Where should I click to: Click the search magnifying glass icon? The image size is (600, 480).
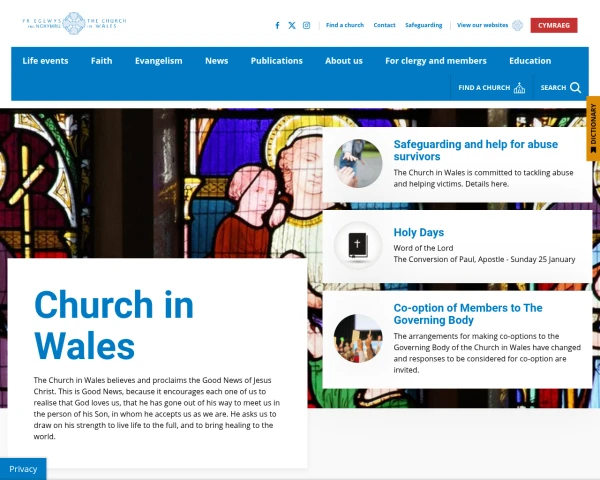pyautogui.click(x=575, y=88)
